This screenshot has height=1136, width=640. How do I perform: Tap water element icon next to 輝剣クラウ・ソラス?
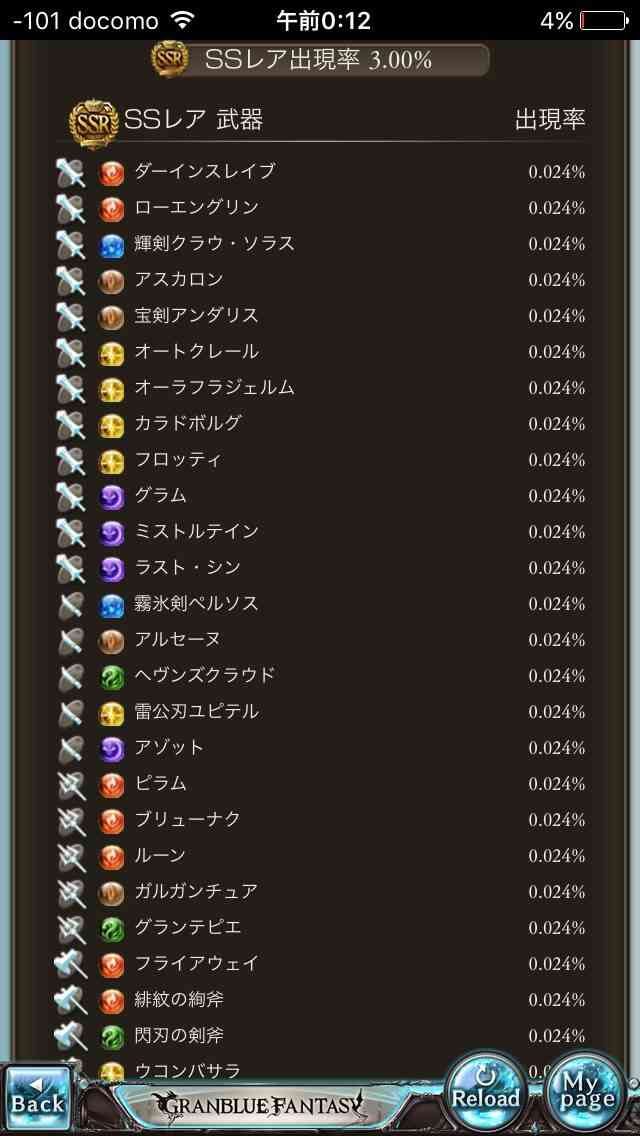click(x=112, y=244)
